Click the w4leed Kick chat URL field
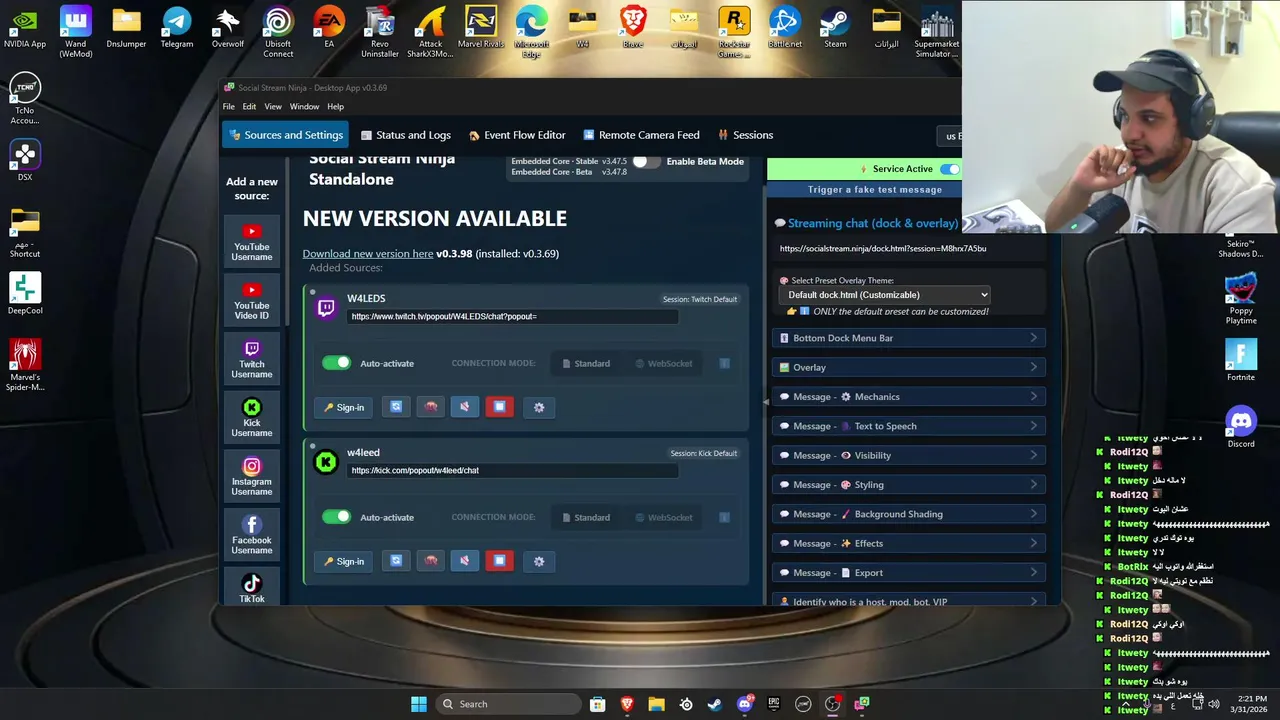 513,470
